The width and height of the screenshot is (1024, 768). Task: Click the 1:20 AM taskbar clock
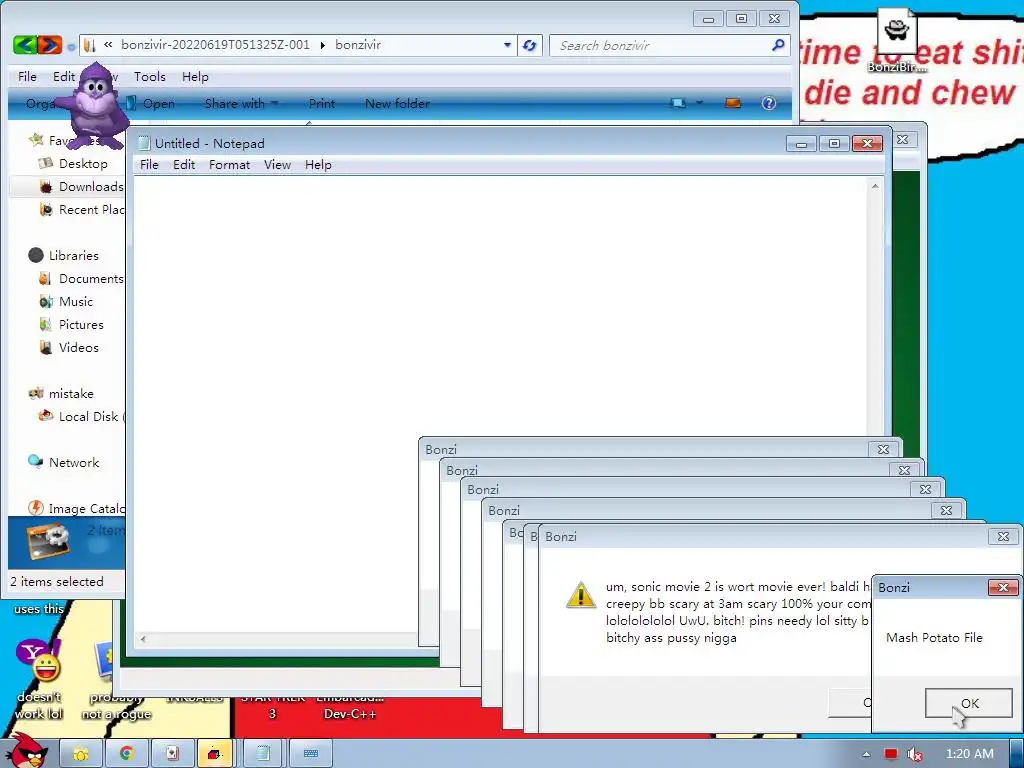click(x=970, y=754)
